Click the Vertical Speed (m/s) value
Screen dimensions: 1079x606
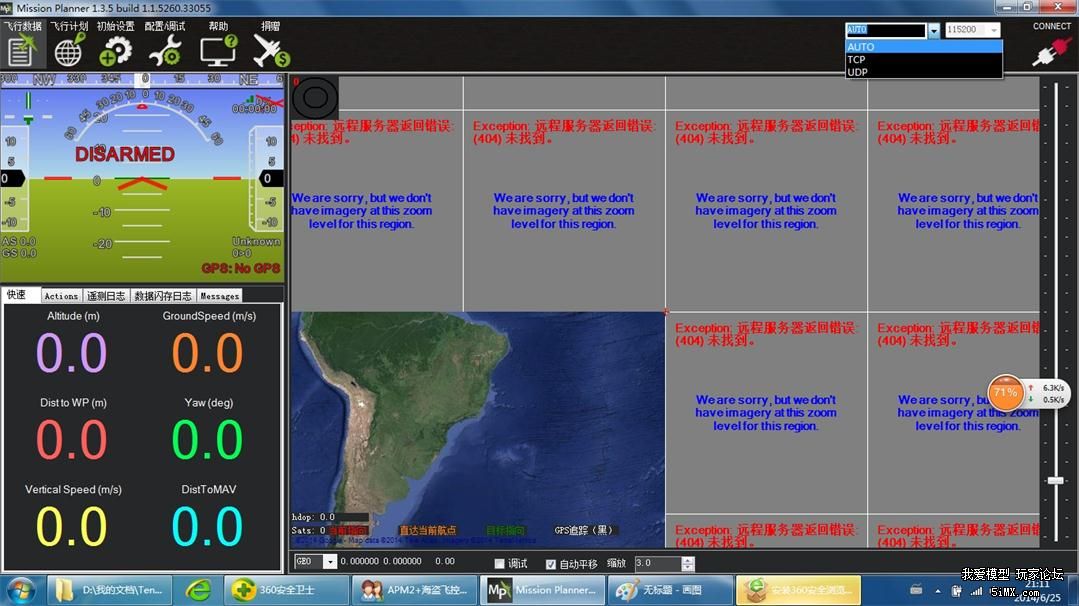(72, 527)
